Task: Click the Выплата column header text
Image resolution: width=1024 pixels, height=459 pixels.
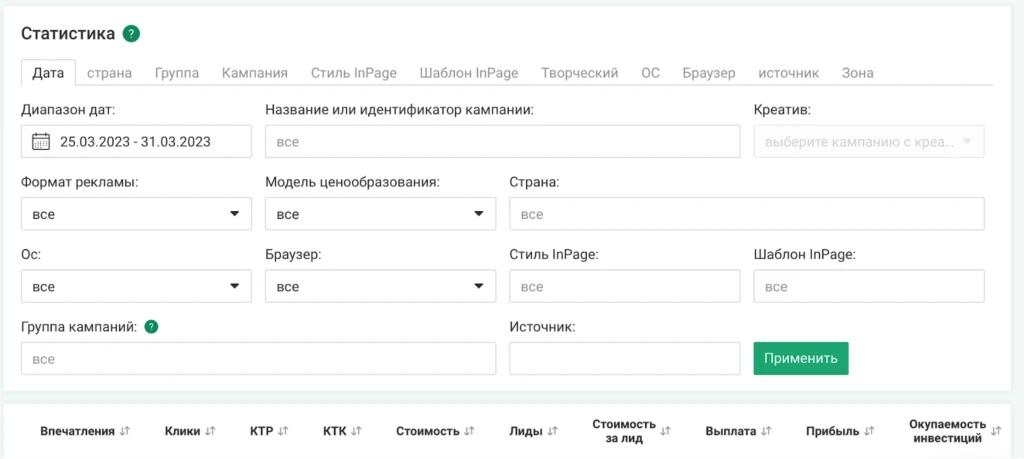Action: click(731, 432)
